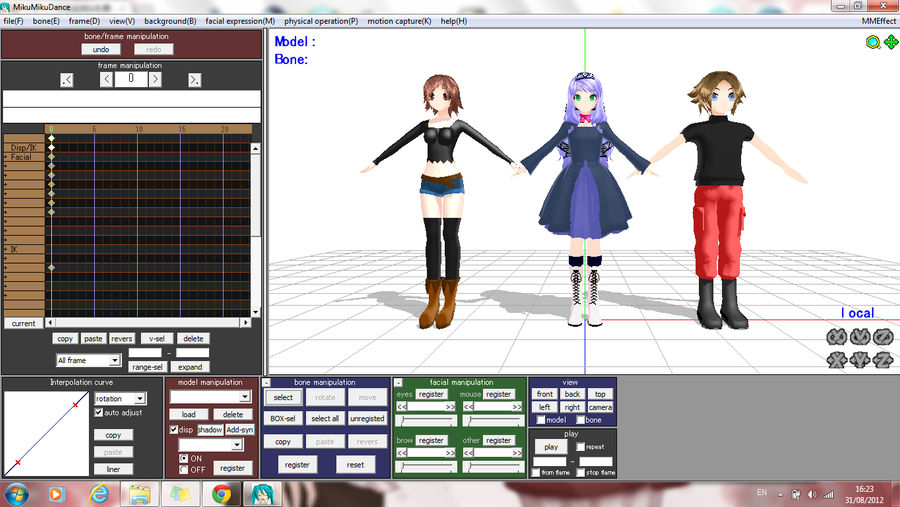Open Windows Start orb
The height and width of the screenshot is (507, 900).
[x=16, y=494]
